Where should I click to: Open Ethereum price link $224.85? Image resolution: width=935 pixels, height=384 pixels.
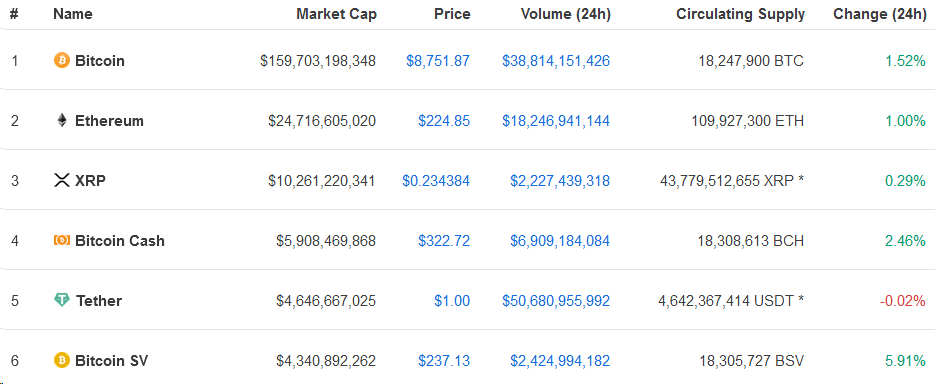click(444, 121)
